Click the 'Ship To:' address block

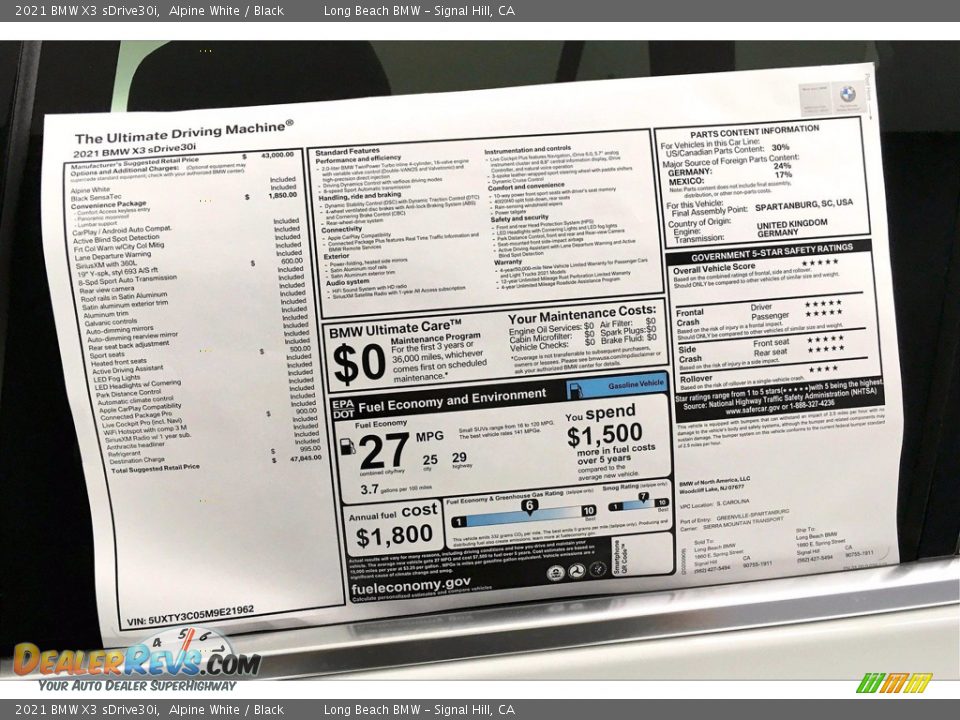click(x=834, y=544)
